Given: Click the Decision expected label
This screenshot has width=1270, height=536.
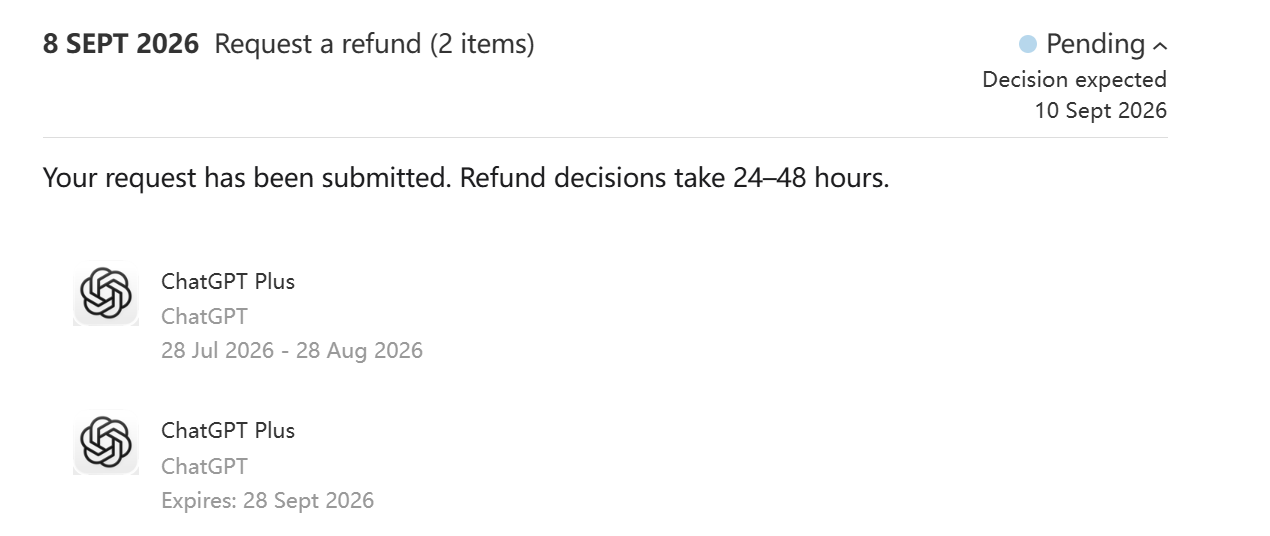Looking at the screenshot, I should tap(1074, 79).
